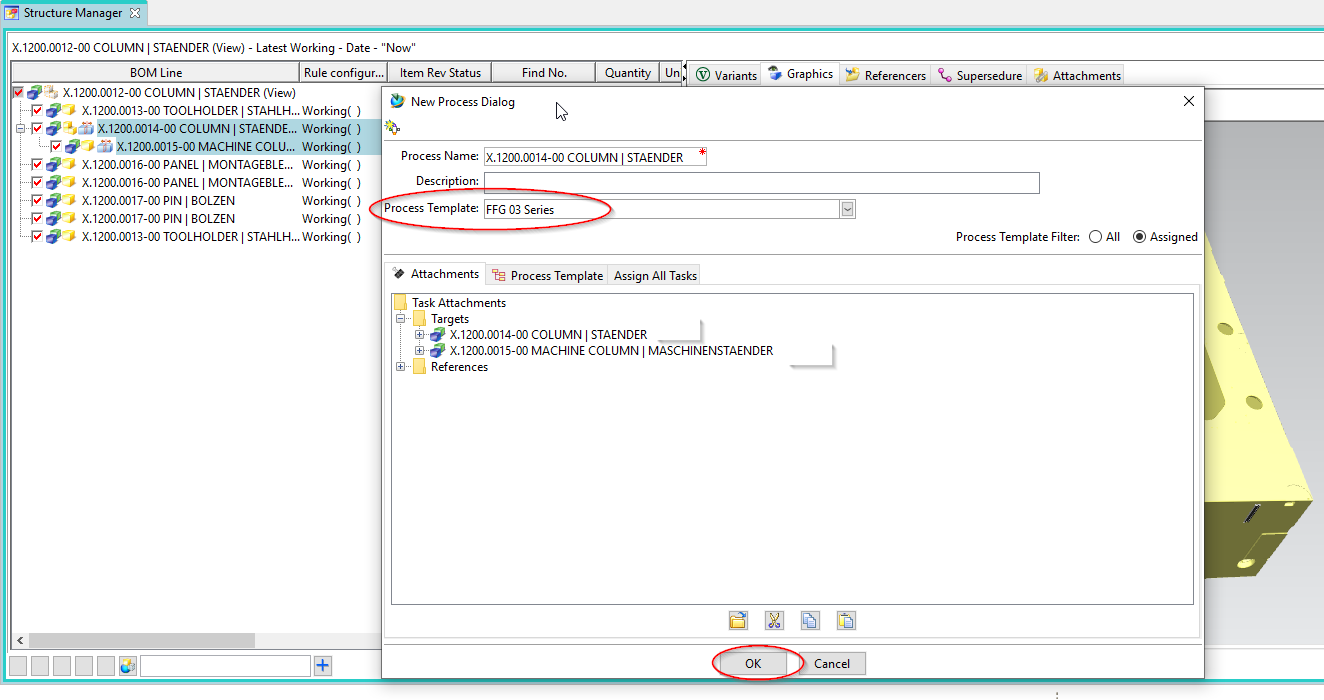Collapse the Targets folder node
The height and width of the screenshot is (700, 1324).
(x=401, y=319)
